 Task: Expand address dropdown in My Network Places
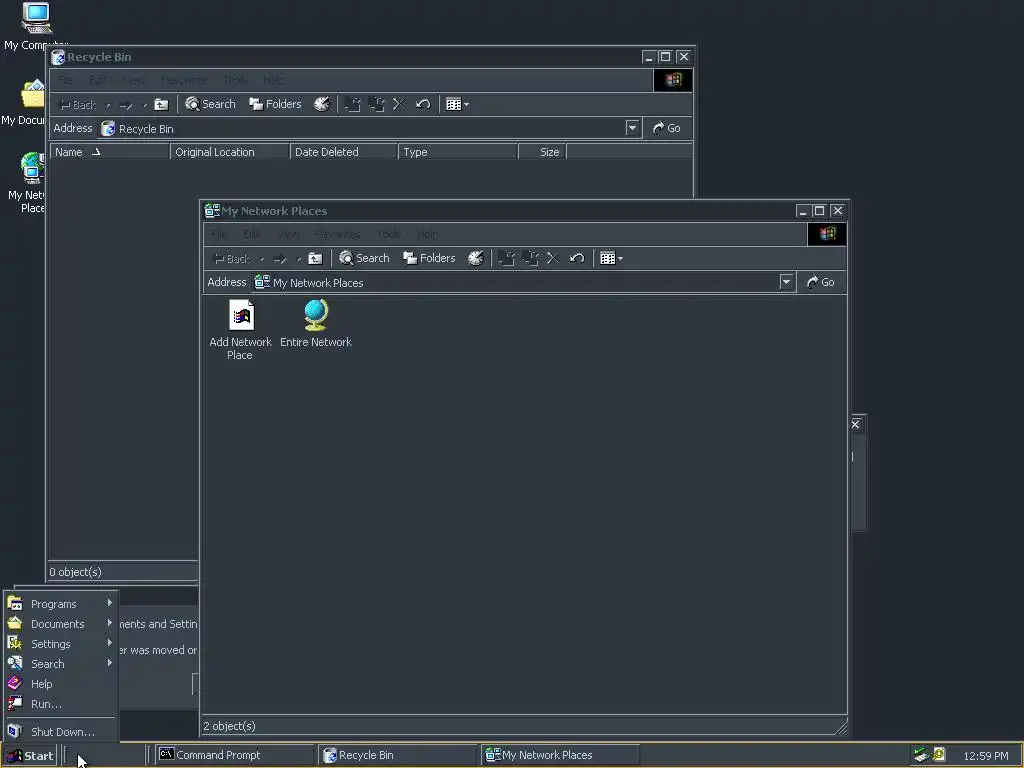pyautogui.click(x=786, y=282)
